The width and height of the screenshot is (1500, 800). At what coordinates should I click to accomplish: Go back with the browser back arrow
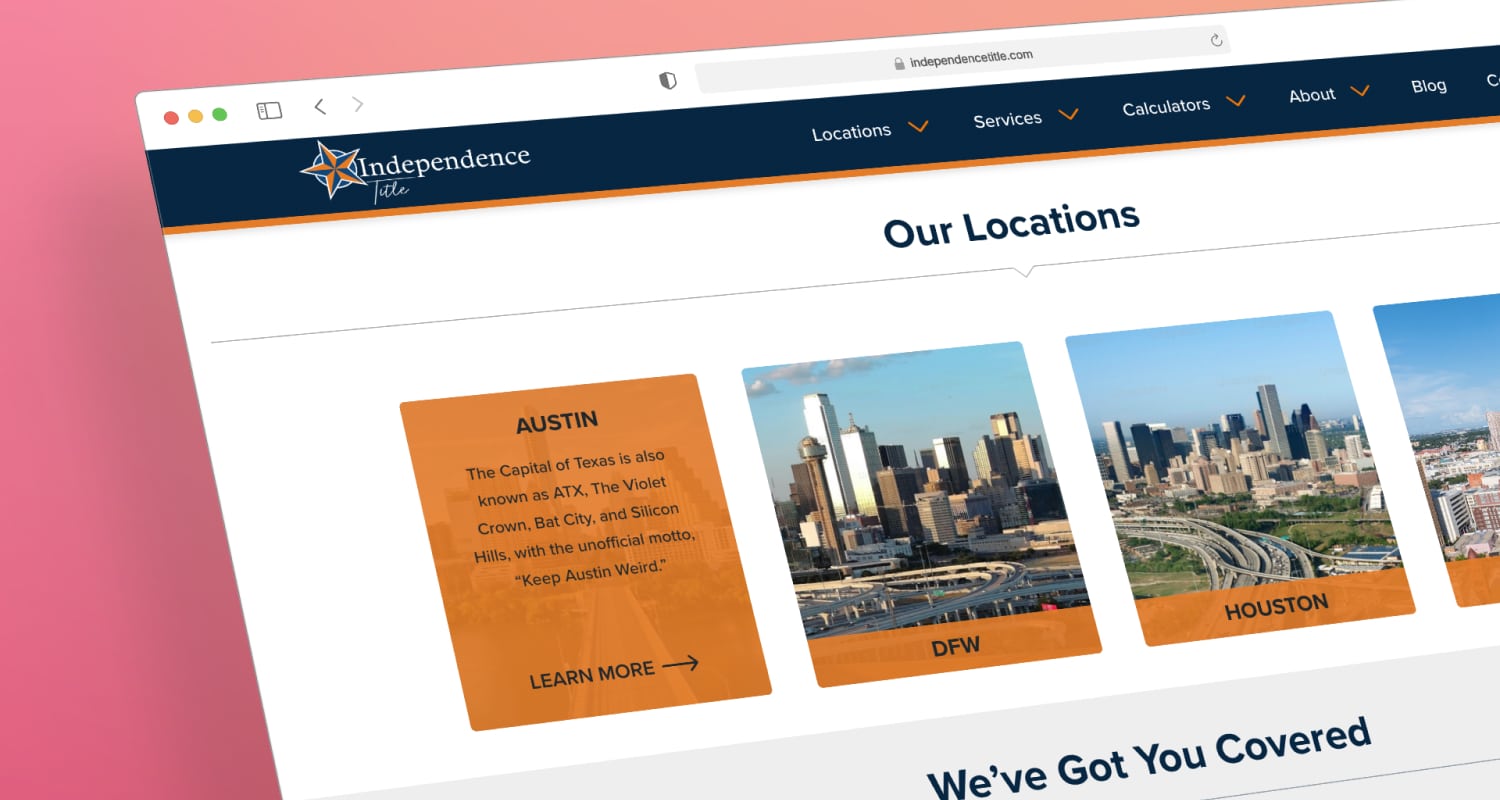320,106
